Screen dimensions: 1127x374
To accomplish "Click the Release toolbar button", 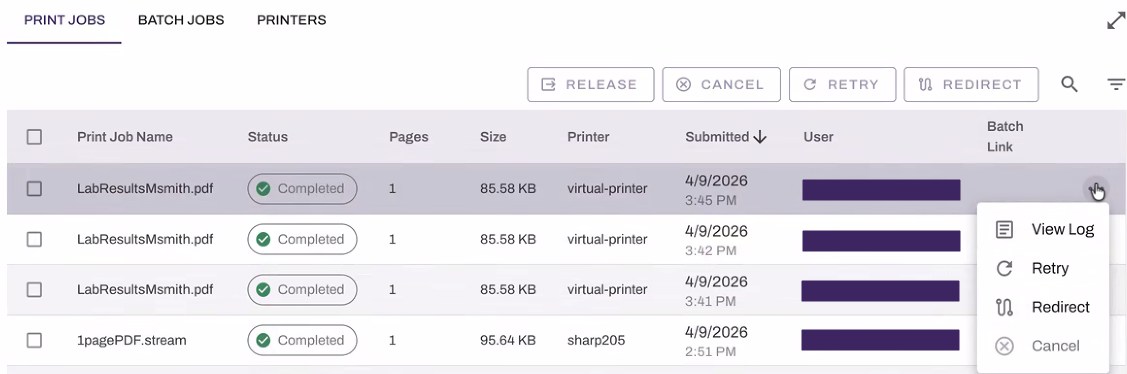I will [x=591, y=85].
